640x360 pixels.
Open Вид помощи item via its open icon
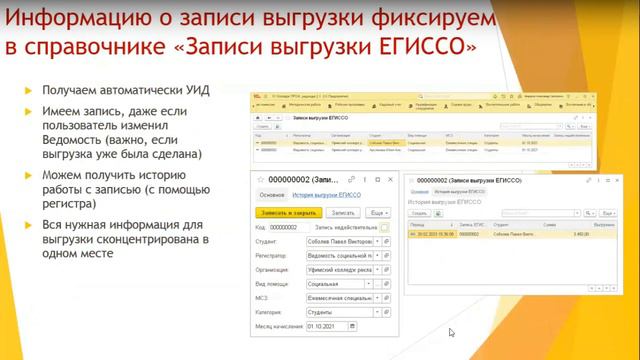(387, 284)
